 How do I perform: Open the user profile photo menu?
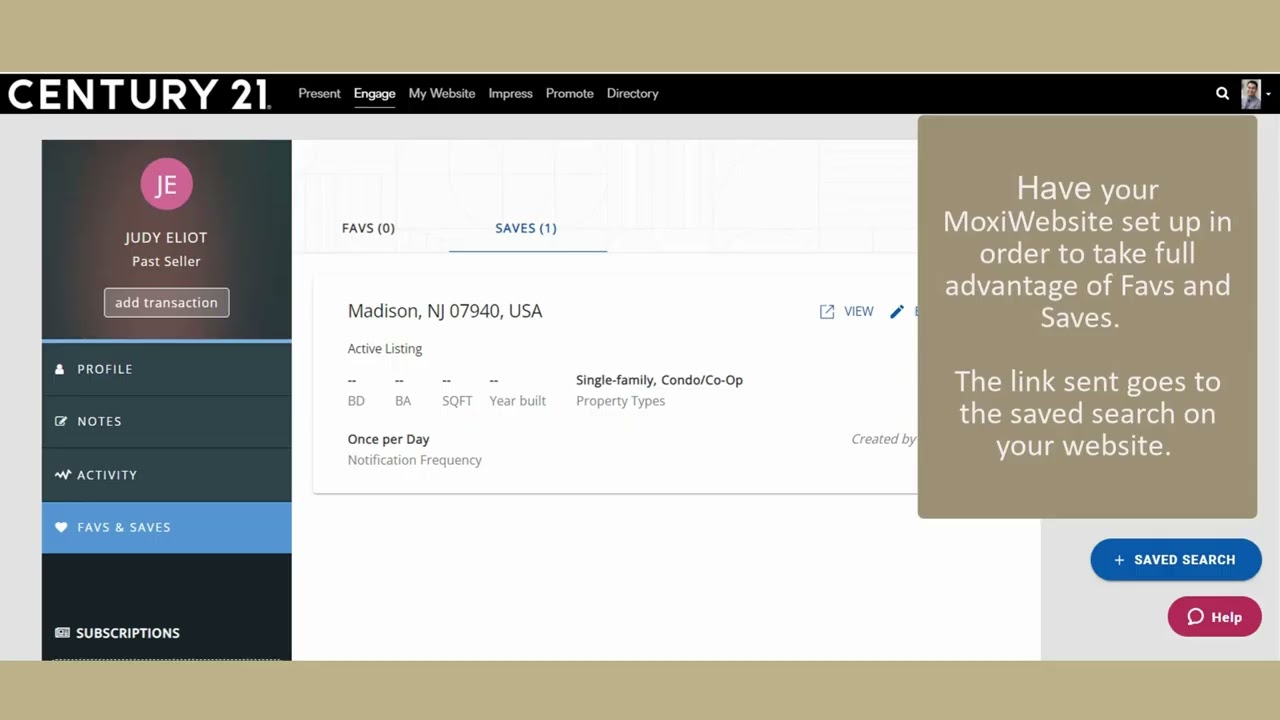click(x=1251, y=93)
